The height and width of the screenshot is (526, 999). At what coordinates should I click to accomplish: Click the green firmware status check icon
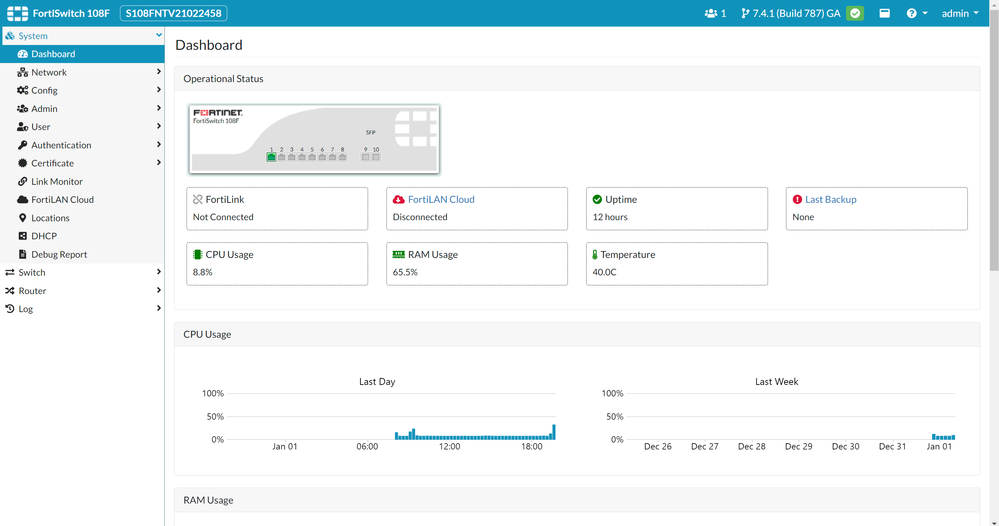point(855,14)
